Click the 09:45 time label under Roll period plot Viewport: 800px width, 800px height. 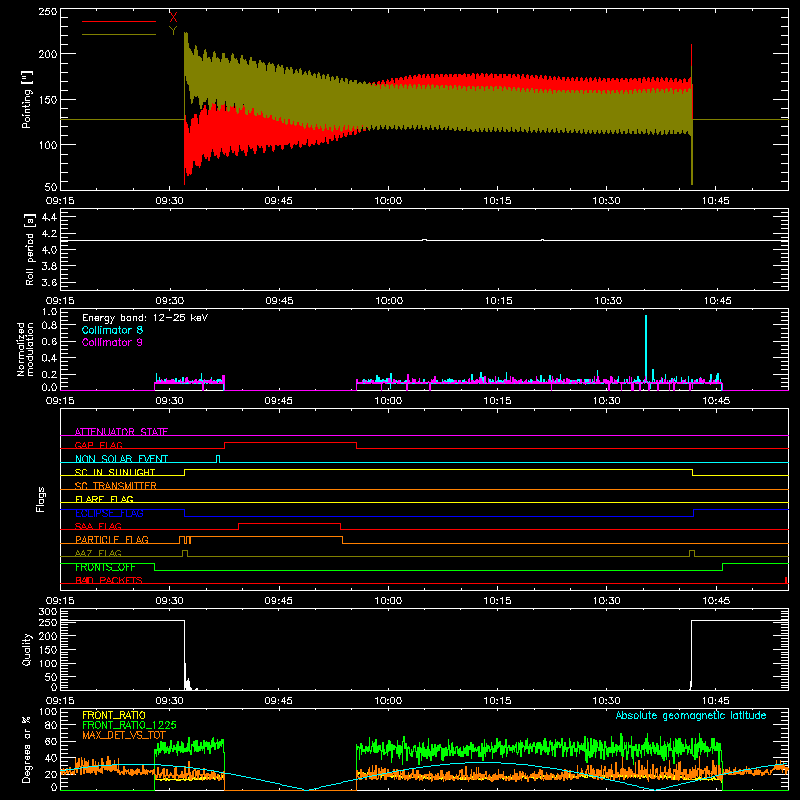click(280, 301)
